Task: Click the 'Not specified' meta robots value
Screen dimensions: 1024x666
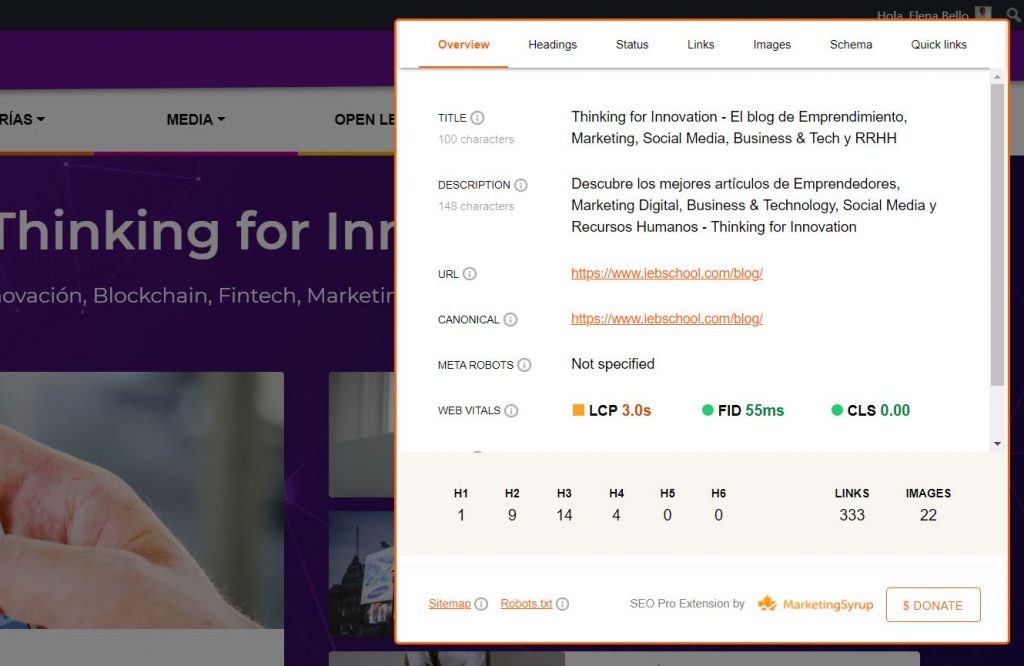Action: 613,364
